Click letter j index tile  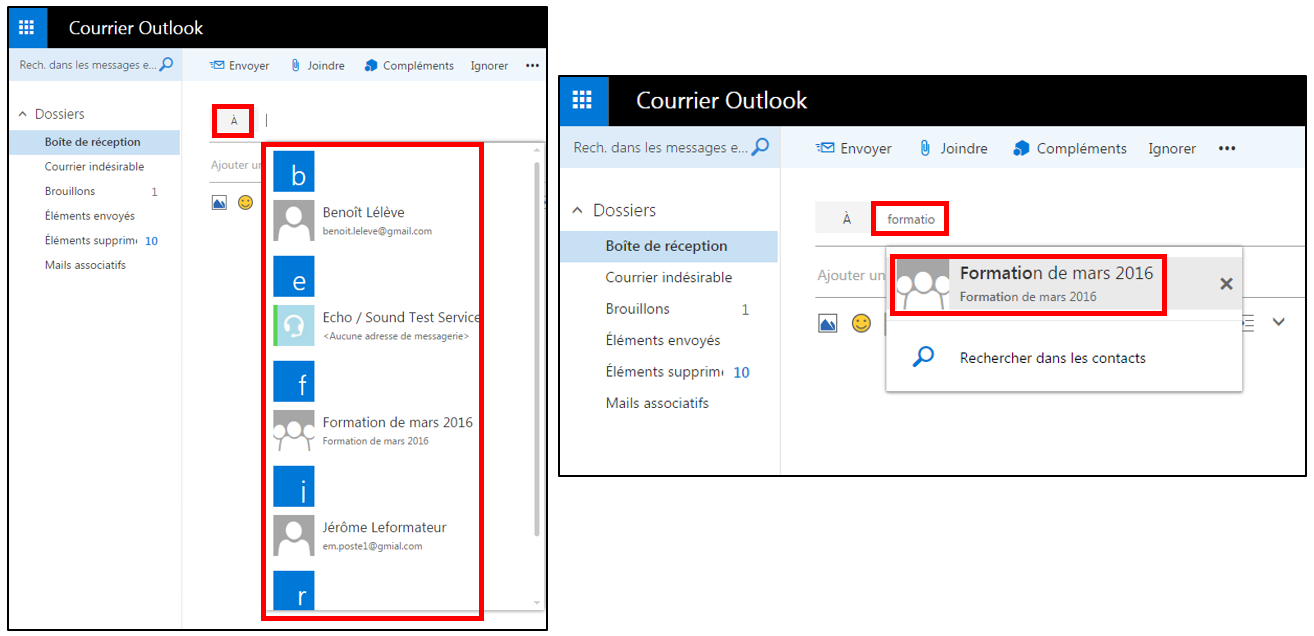tap(294, 487)
